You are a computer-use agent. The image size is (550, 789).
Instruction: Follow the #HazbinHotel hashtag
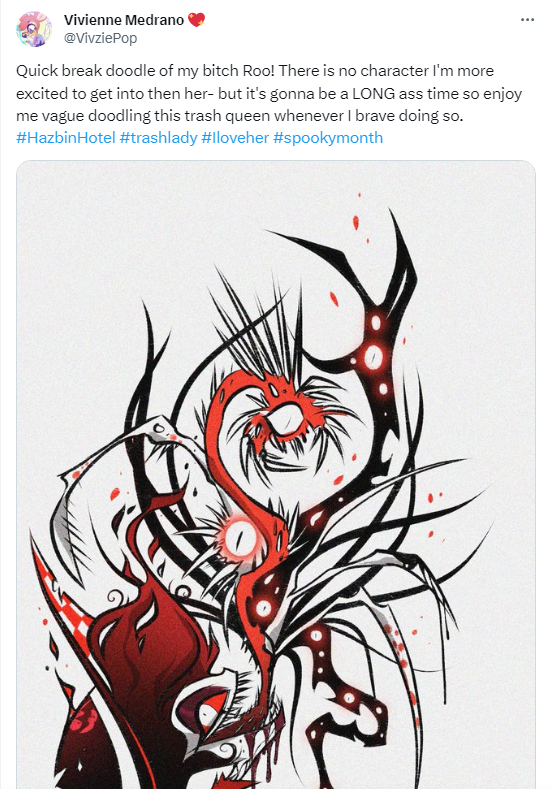point(66,138)
